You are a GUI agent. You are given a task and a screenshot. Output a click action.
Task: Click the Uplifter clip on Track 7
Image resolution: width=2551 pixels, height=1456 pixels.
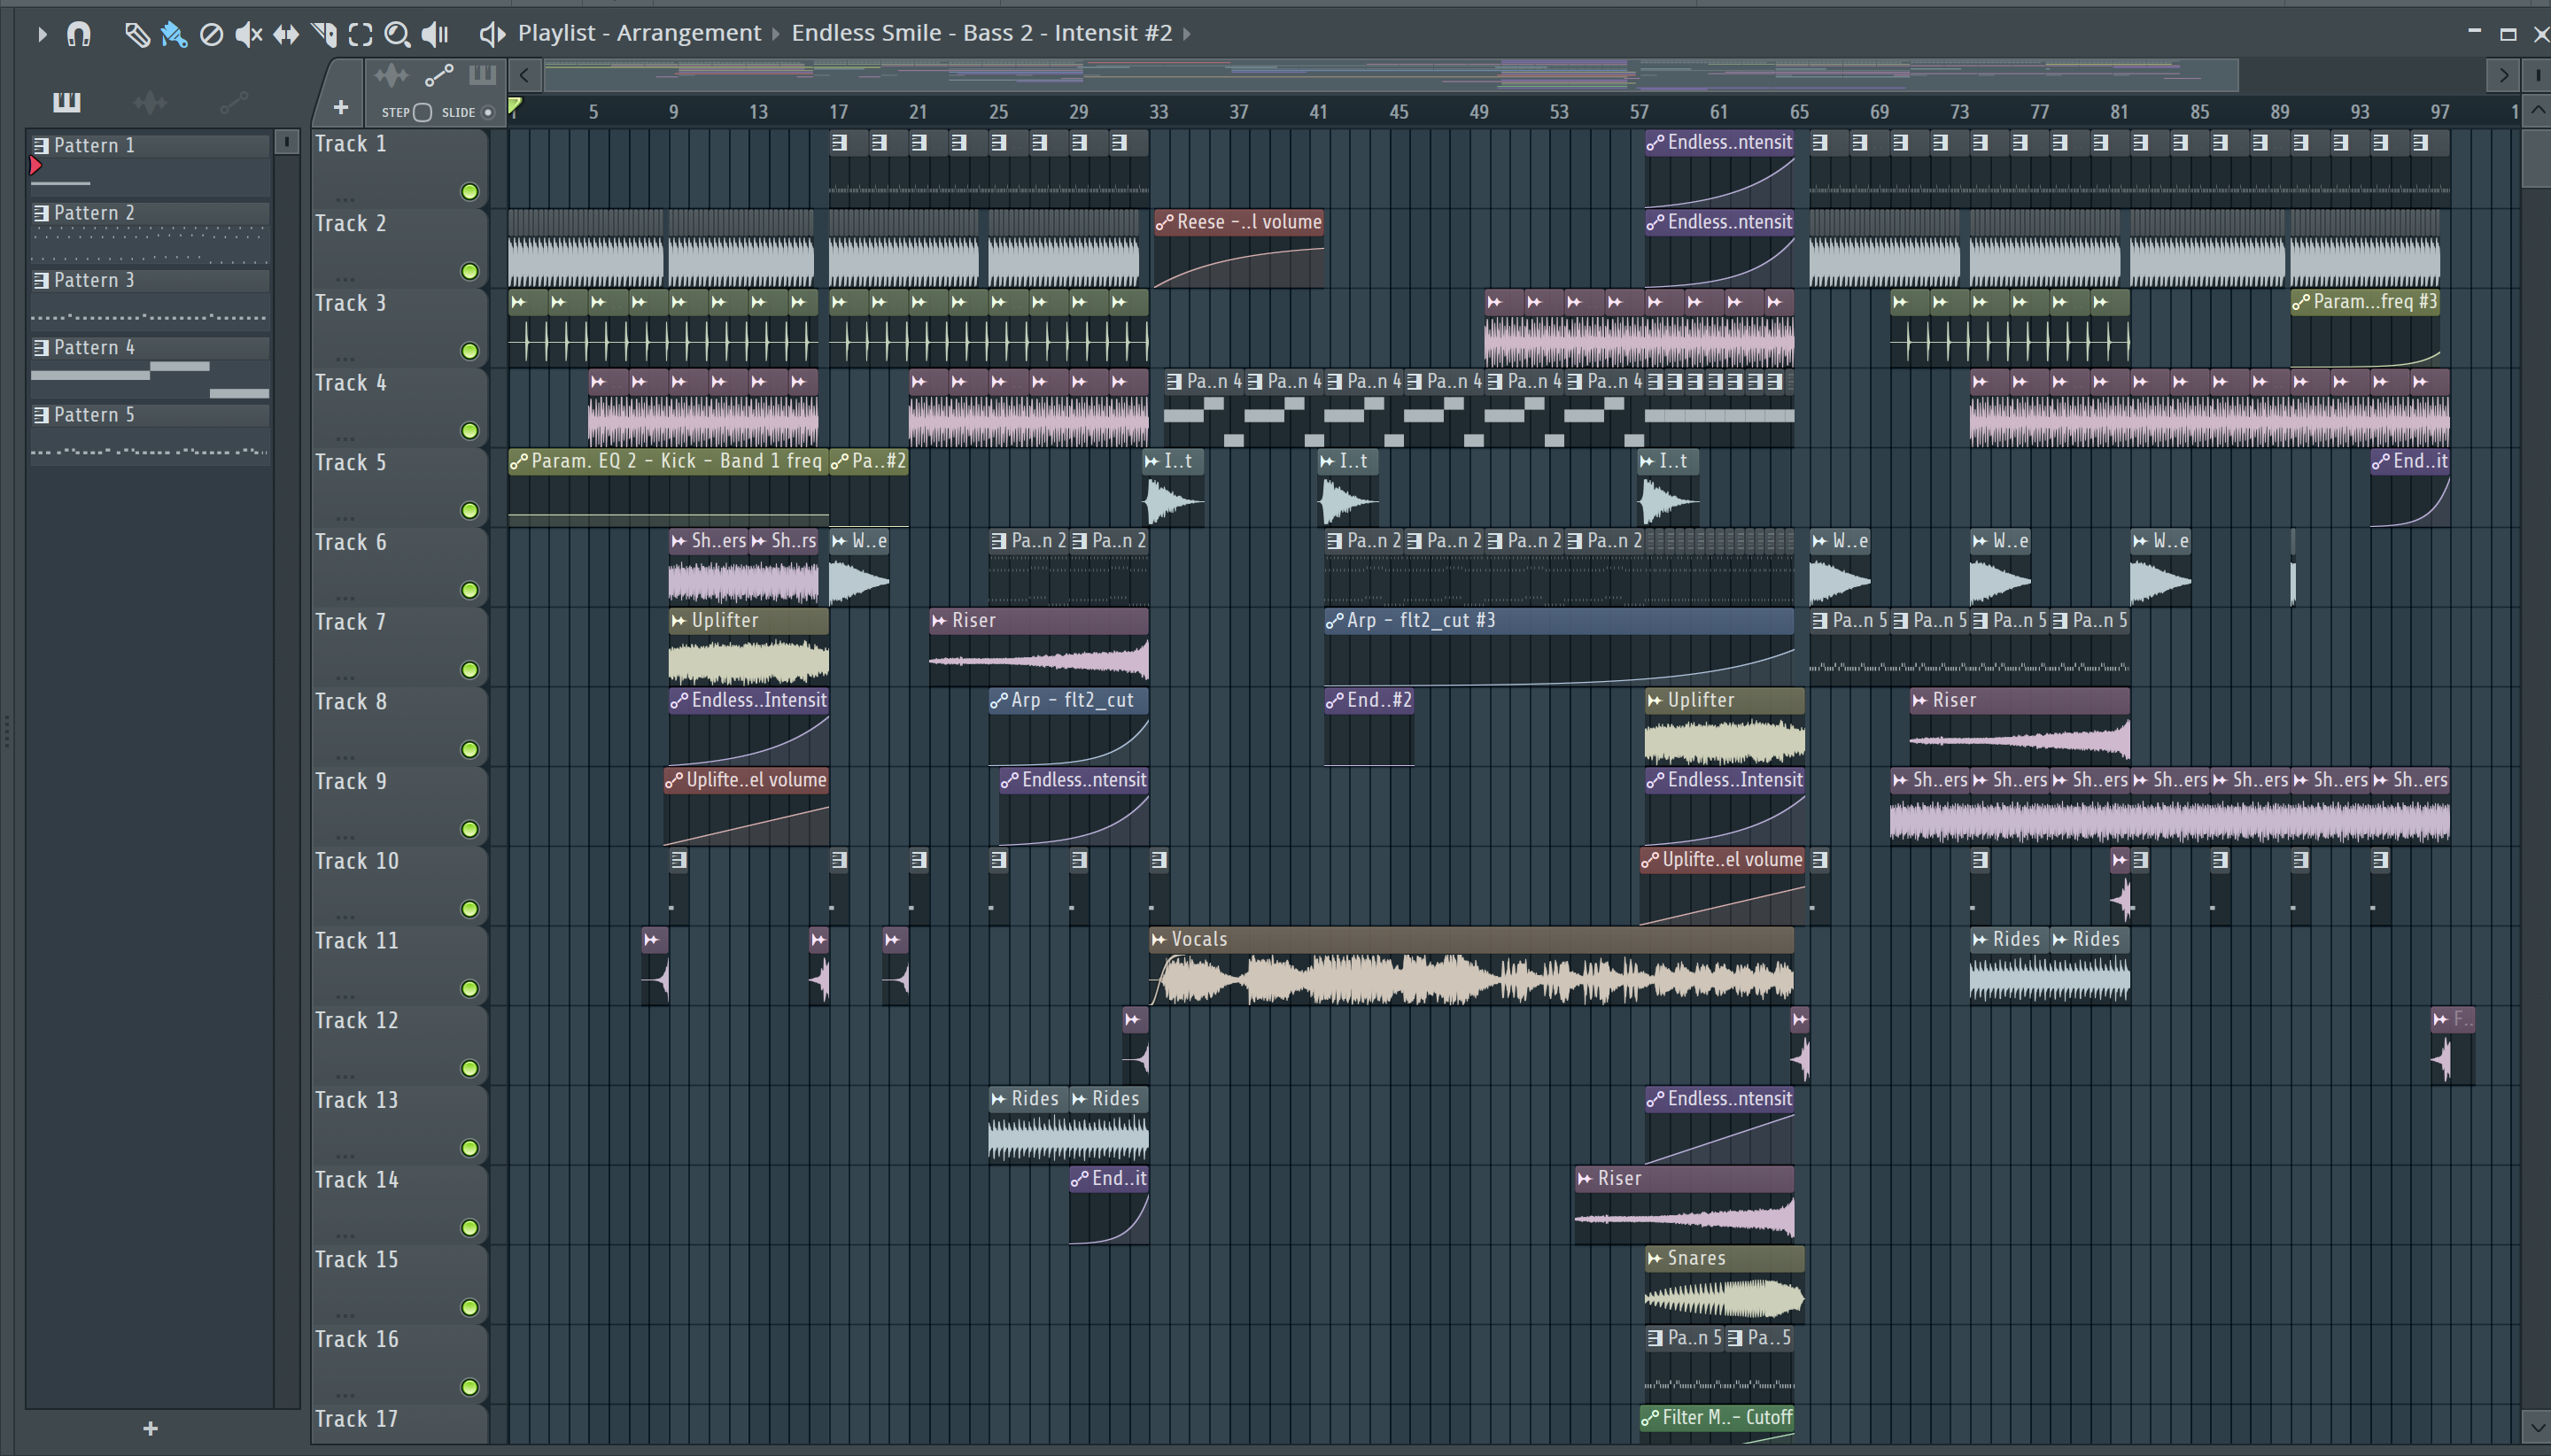pos(748,647)
